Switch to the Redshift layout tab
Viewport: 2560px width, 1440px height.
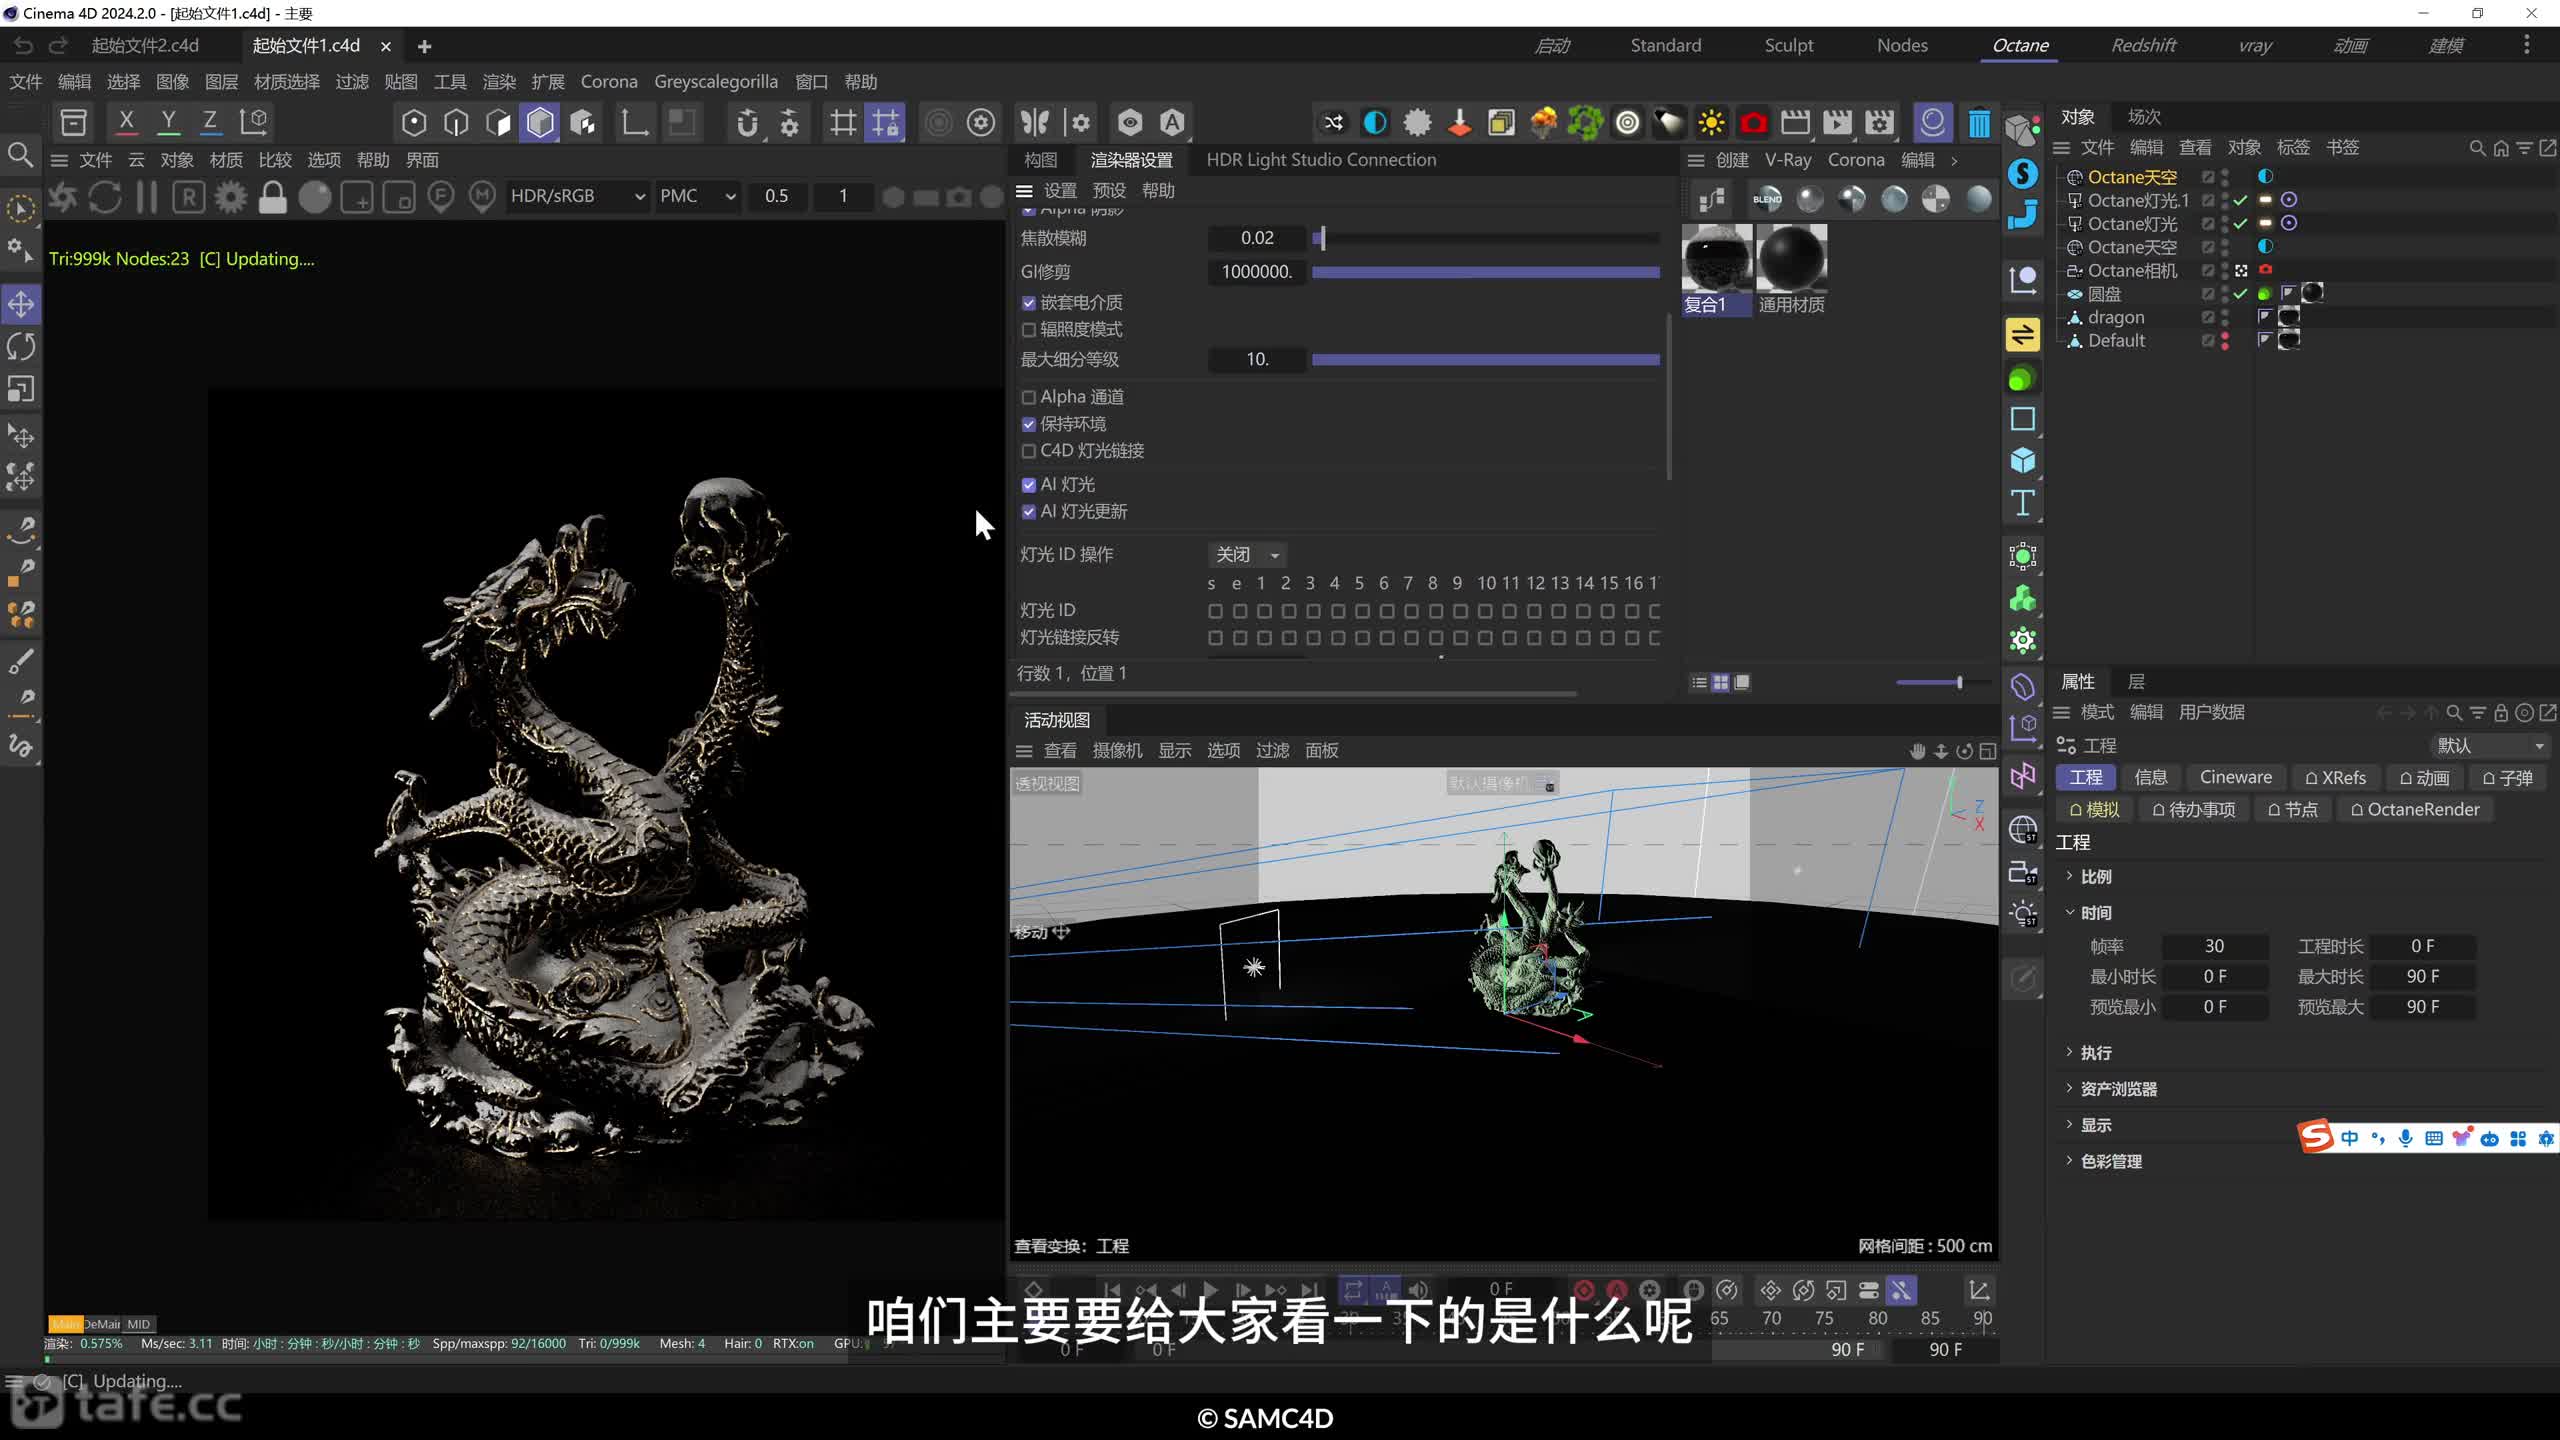[2143, 46]
